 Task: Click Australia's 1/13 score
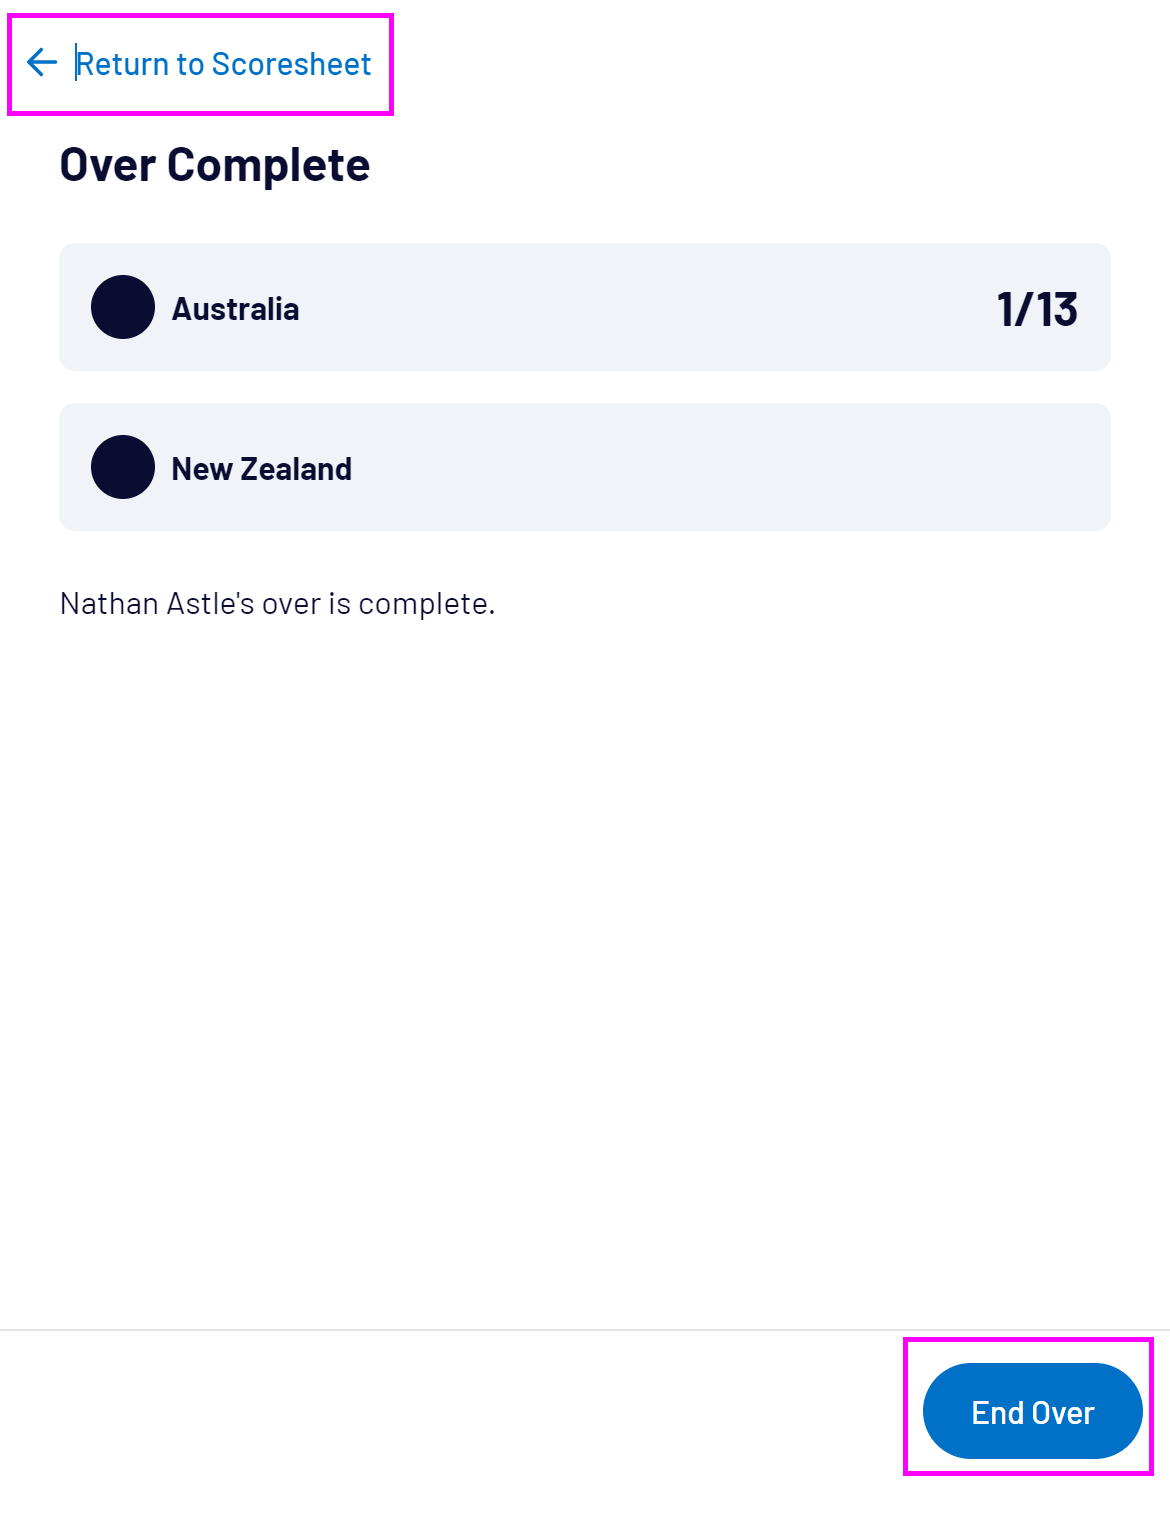point(1037,309)
